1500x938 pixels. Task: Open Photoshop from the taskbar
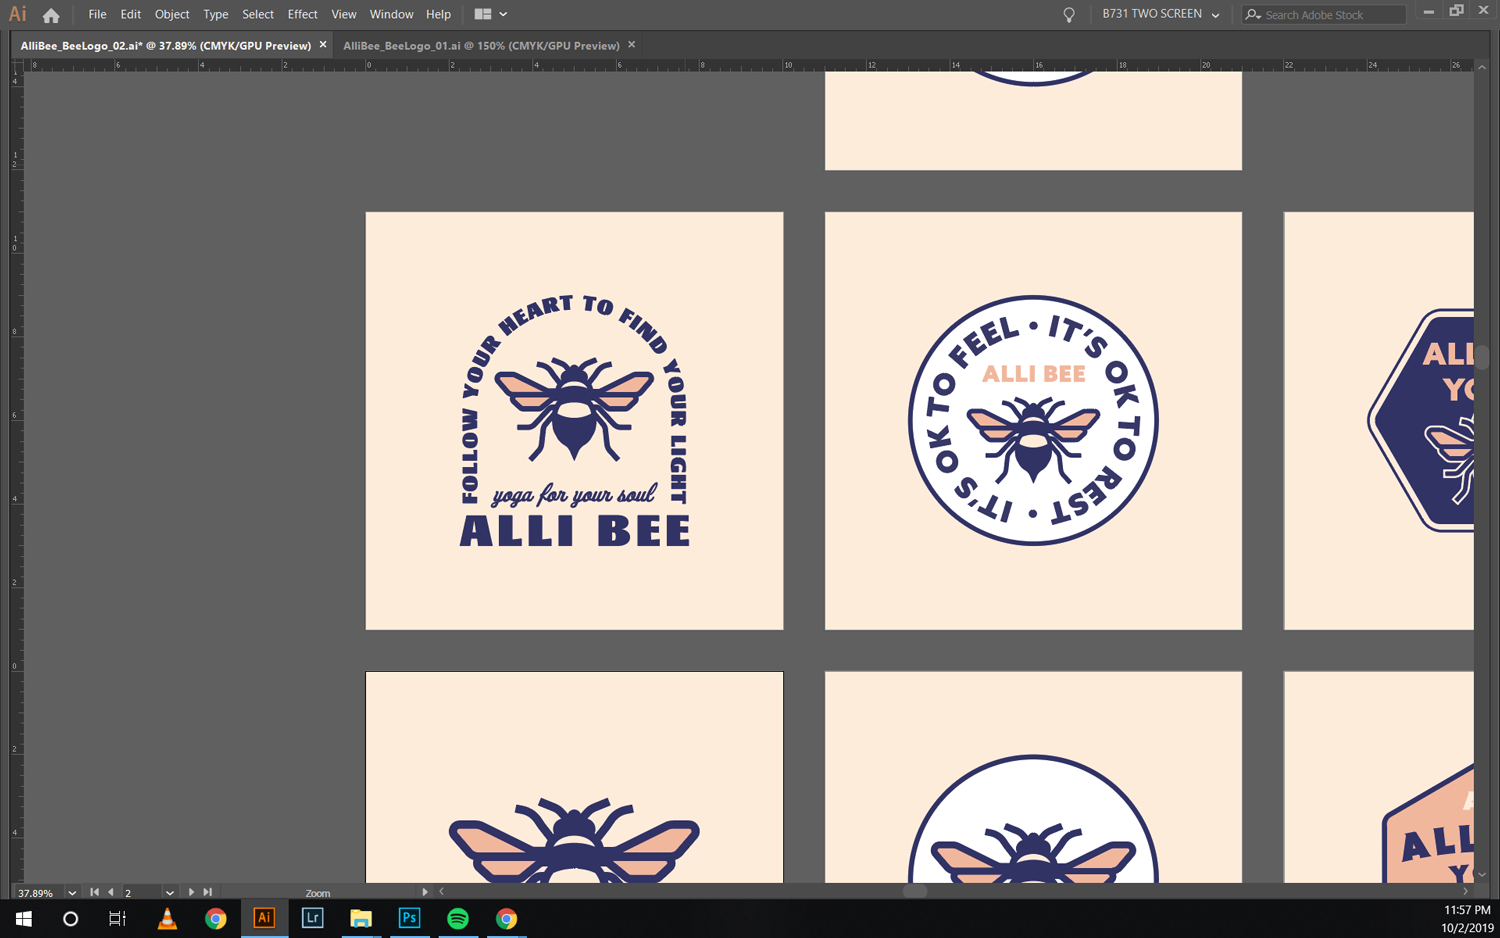click(x=409, y=918)
